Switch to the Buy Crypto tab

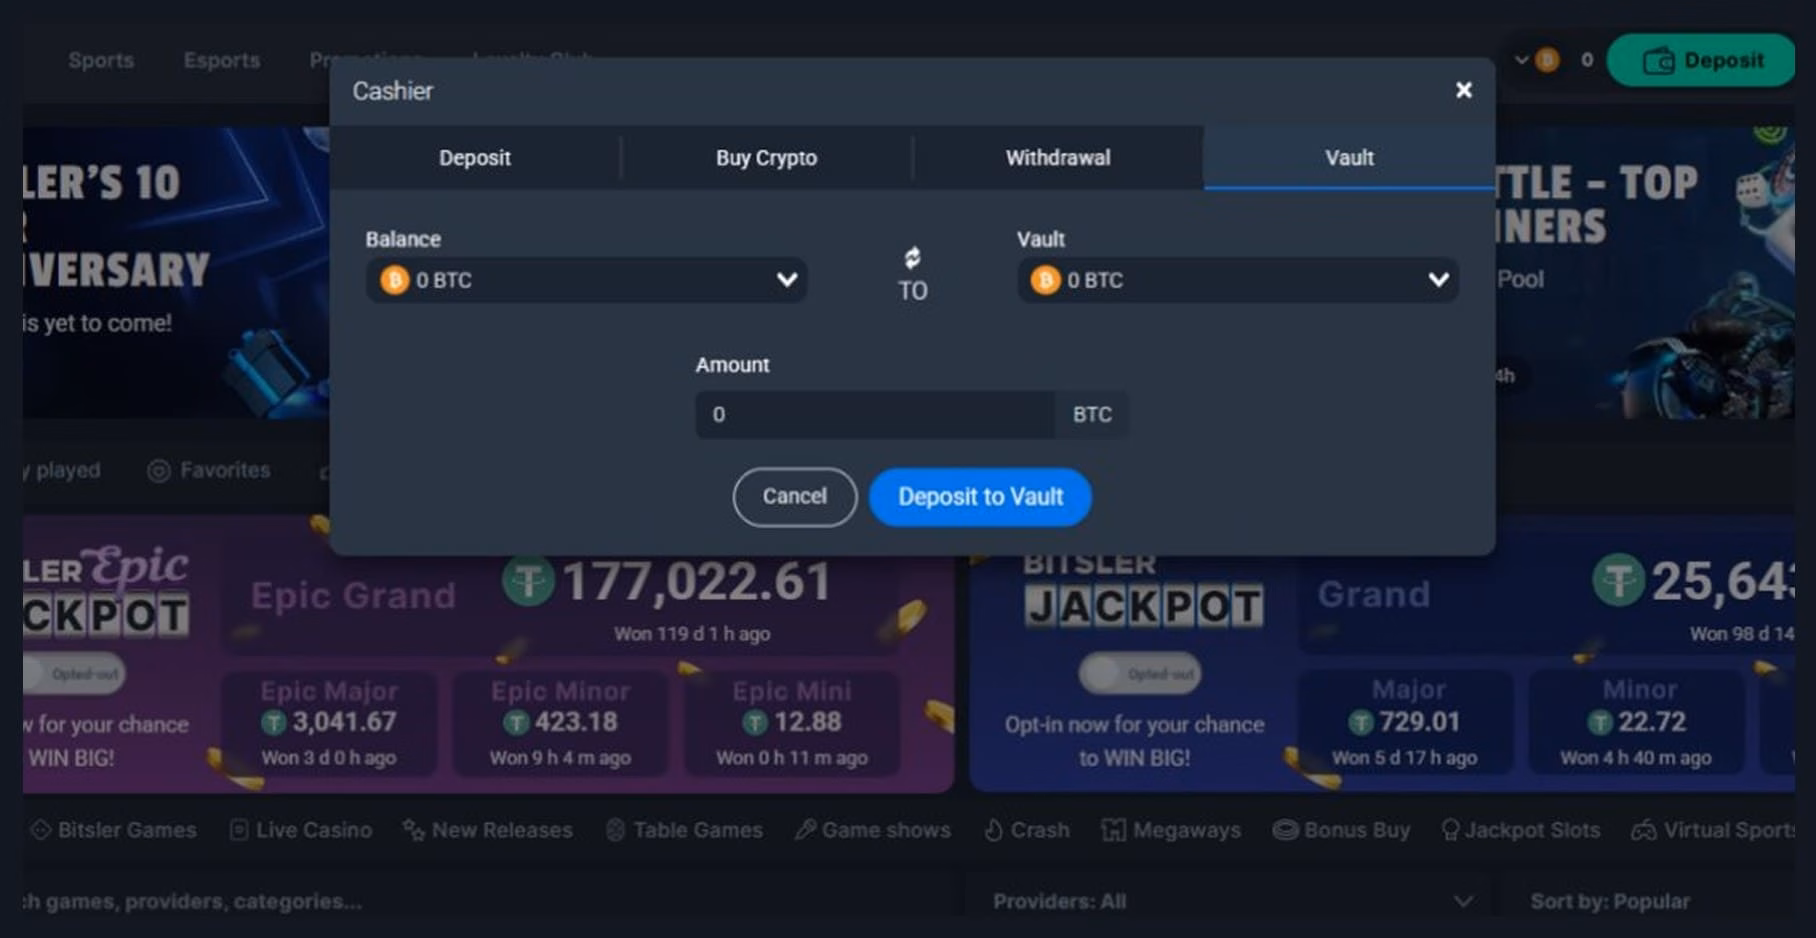766,158
